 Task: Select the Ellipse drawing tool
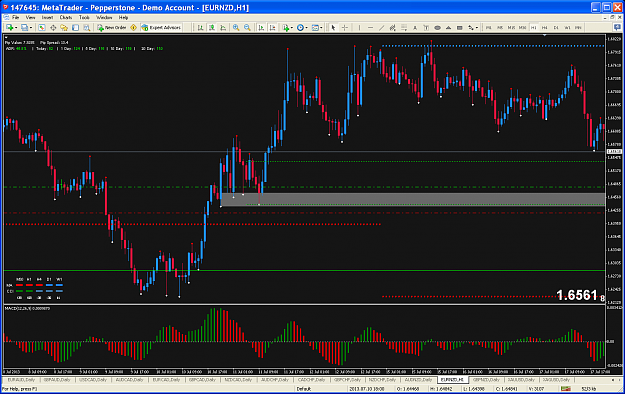(437, 28)
